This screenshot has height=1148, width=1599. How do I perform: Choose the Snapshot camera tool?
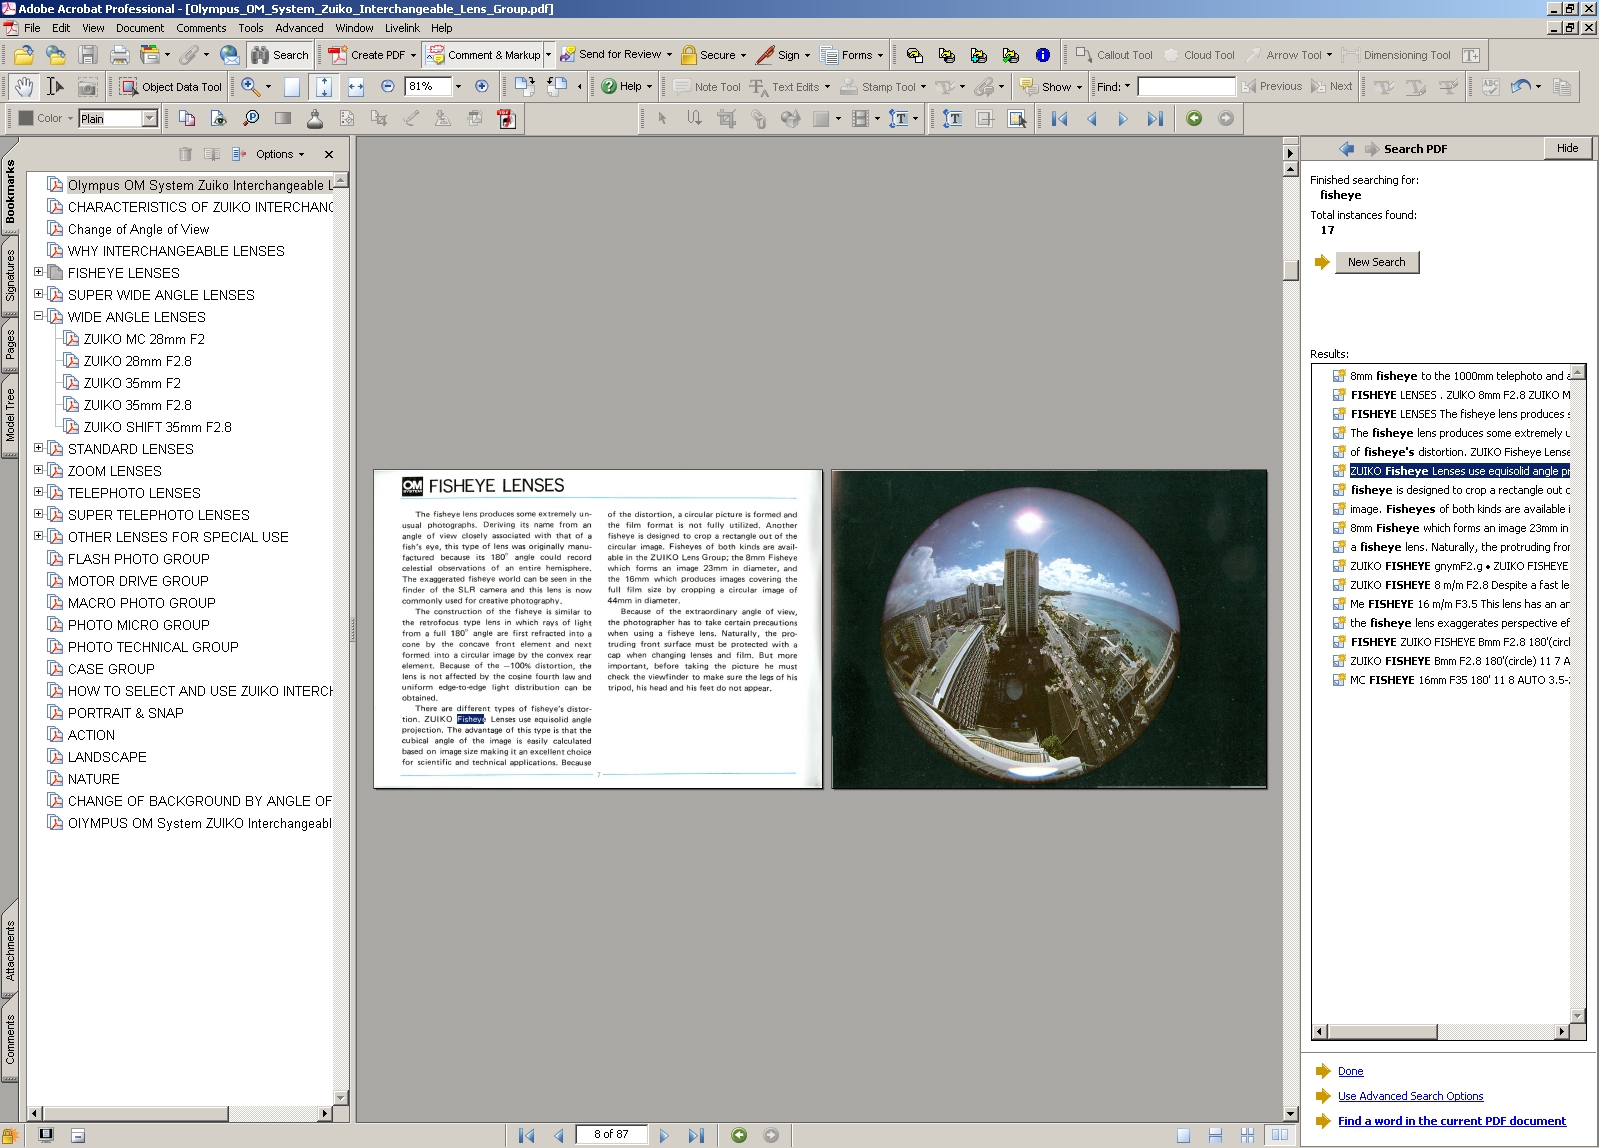(88, 87)
